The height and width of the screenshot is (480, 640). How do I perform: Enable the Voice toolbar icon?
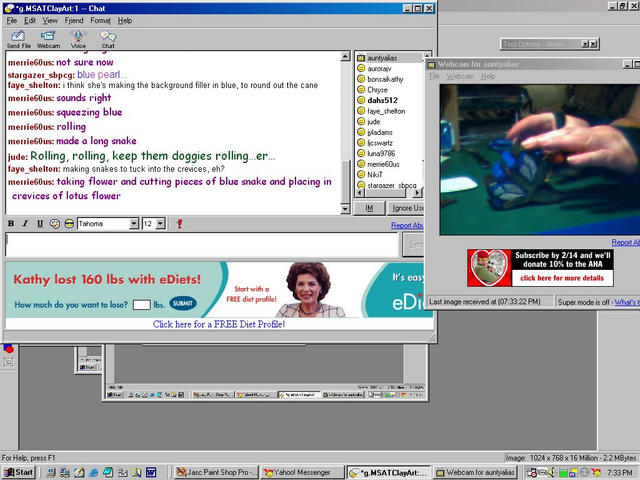click(x=78, y=40)
